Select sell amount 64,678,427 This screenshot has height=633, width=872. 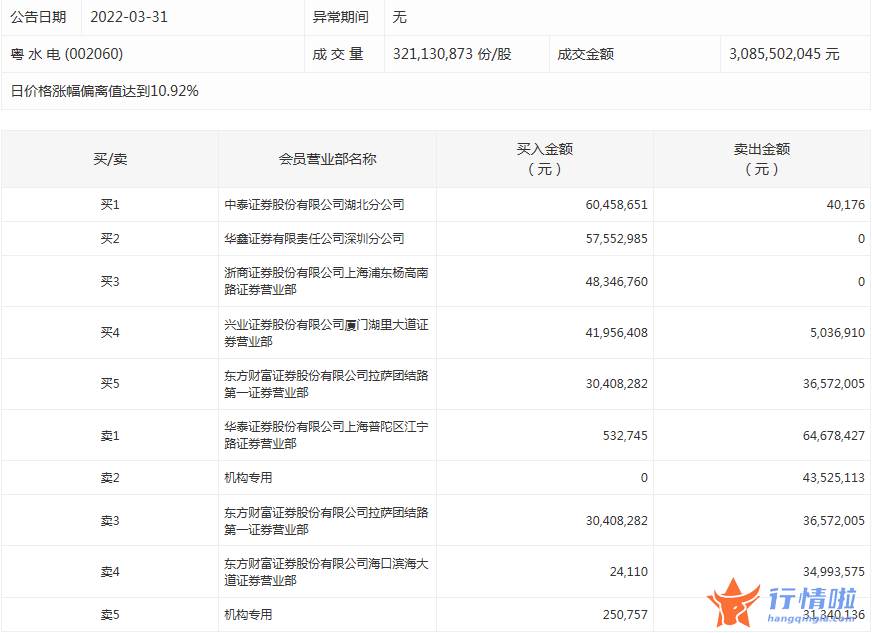click(x=833, y=436)
